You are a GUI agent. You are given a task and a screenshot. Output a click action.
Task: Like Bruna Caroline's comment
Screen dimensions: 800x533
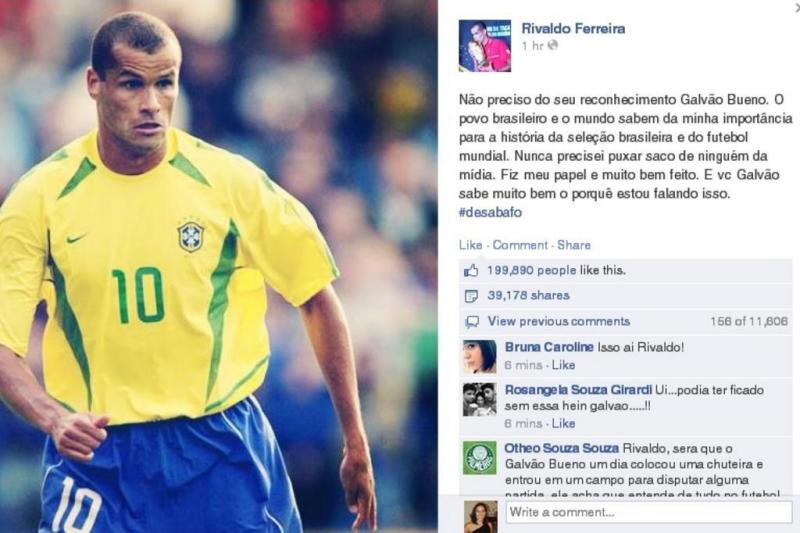pos(563,365)
